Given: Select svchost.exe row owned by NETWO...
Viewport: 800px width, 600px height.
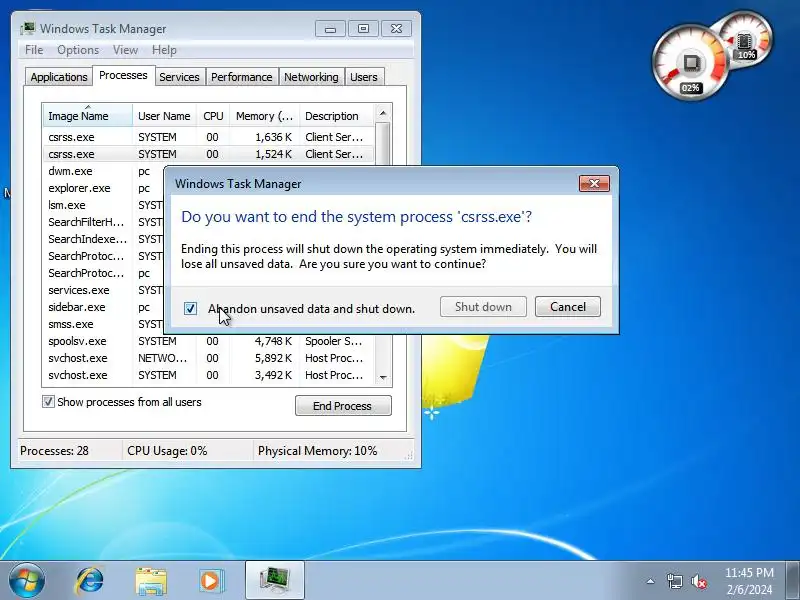Looking at the screenshot, I should [x=208, y=358].
